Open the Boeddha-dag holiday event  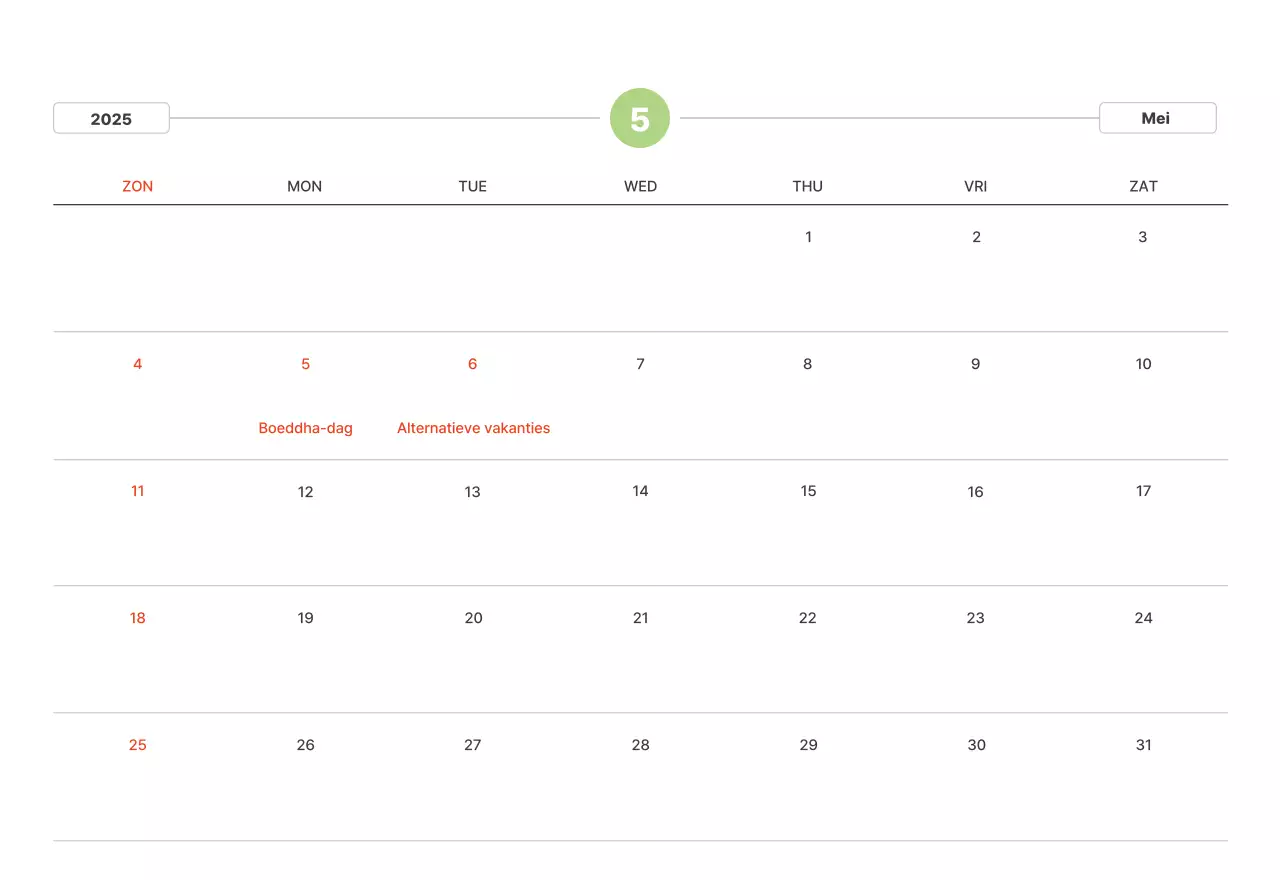tap(306, 428)
